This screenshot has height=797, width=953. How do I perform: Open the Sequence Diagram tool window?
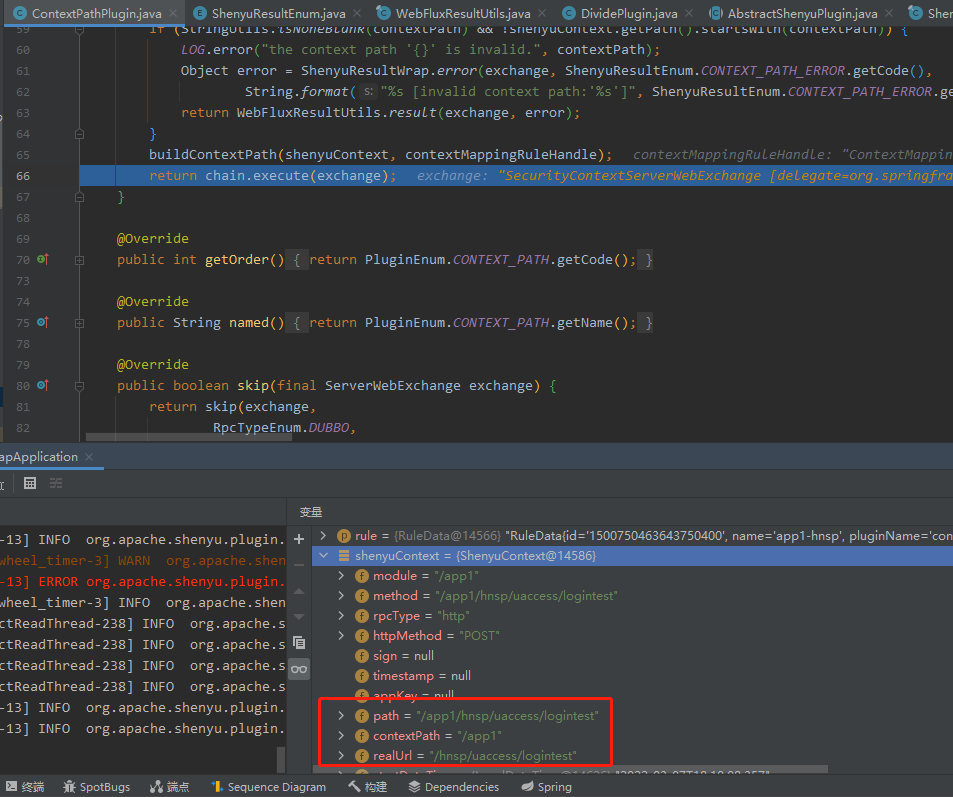pos(269,787)
